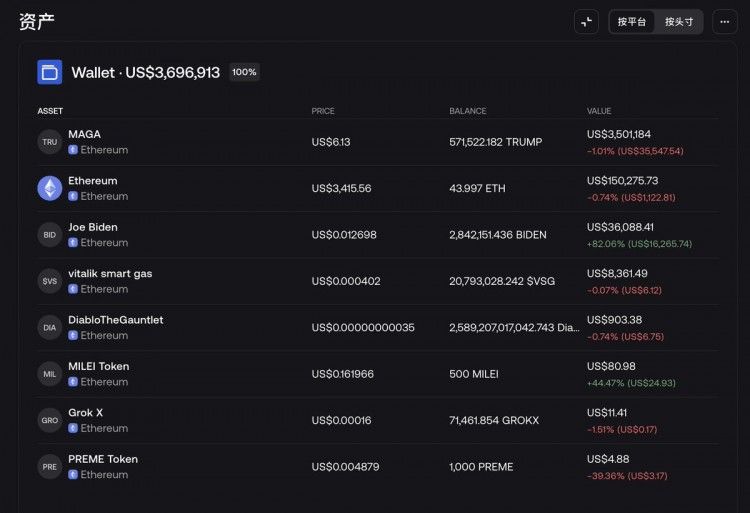Select the PREME Token asset name

pos(103,459)
